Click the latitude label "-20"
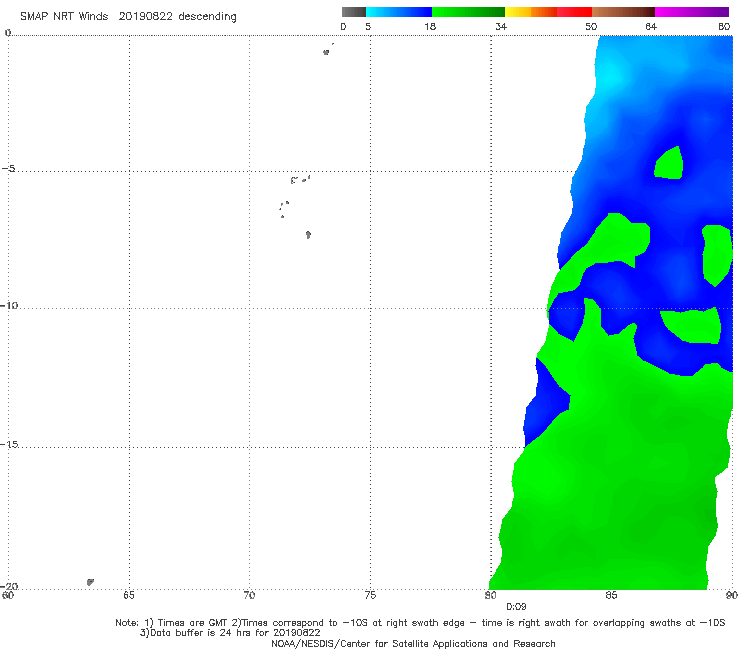This screenshot has height=650, width=740. click(x=9, y=586)
